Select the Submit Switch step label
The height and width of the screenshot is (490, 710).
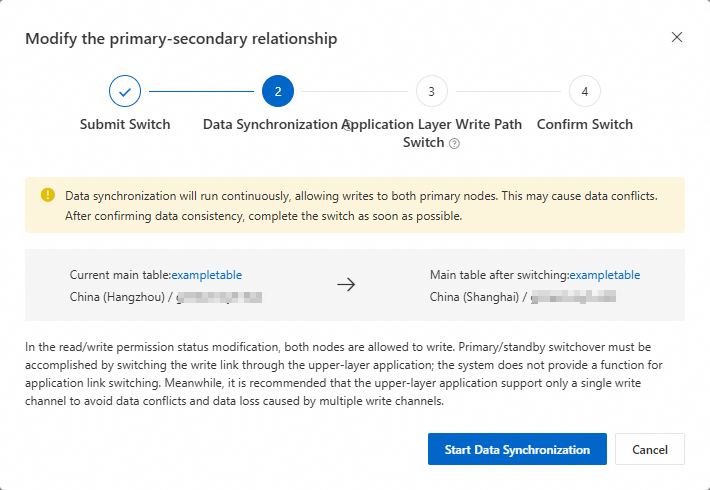point(125,125)
